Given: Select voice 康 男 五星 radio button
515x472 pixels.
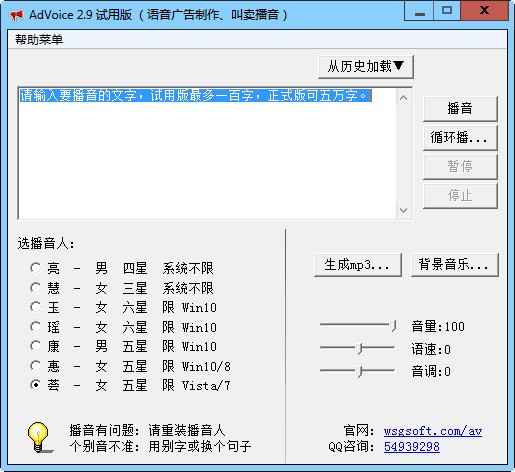Looking at the screenshot, I should point(35,346).
